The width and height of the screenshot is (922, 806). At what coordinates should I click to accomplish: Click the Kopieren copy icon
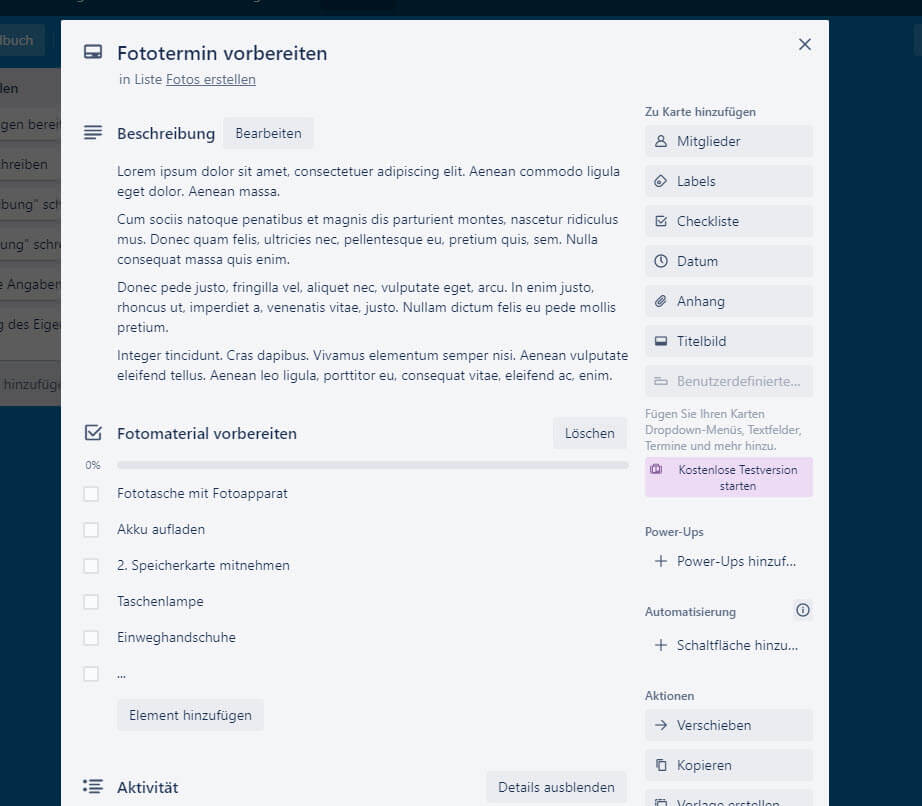pos(660,765)
